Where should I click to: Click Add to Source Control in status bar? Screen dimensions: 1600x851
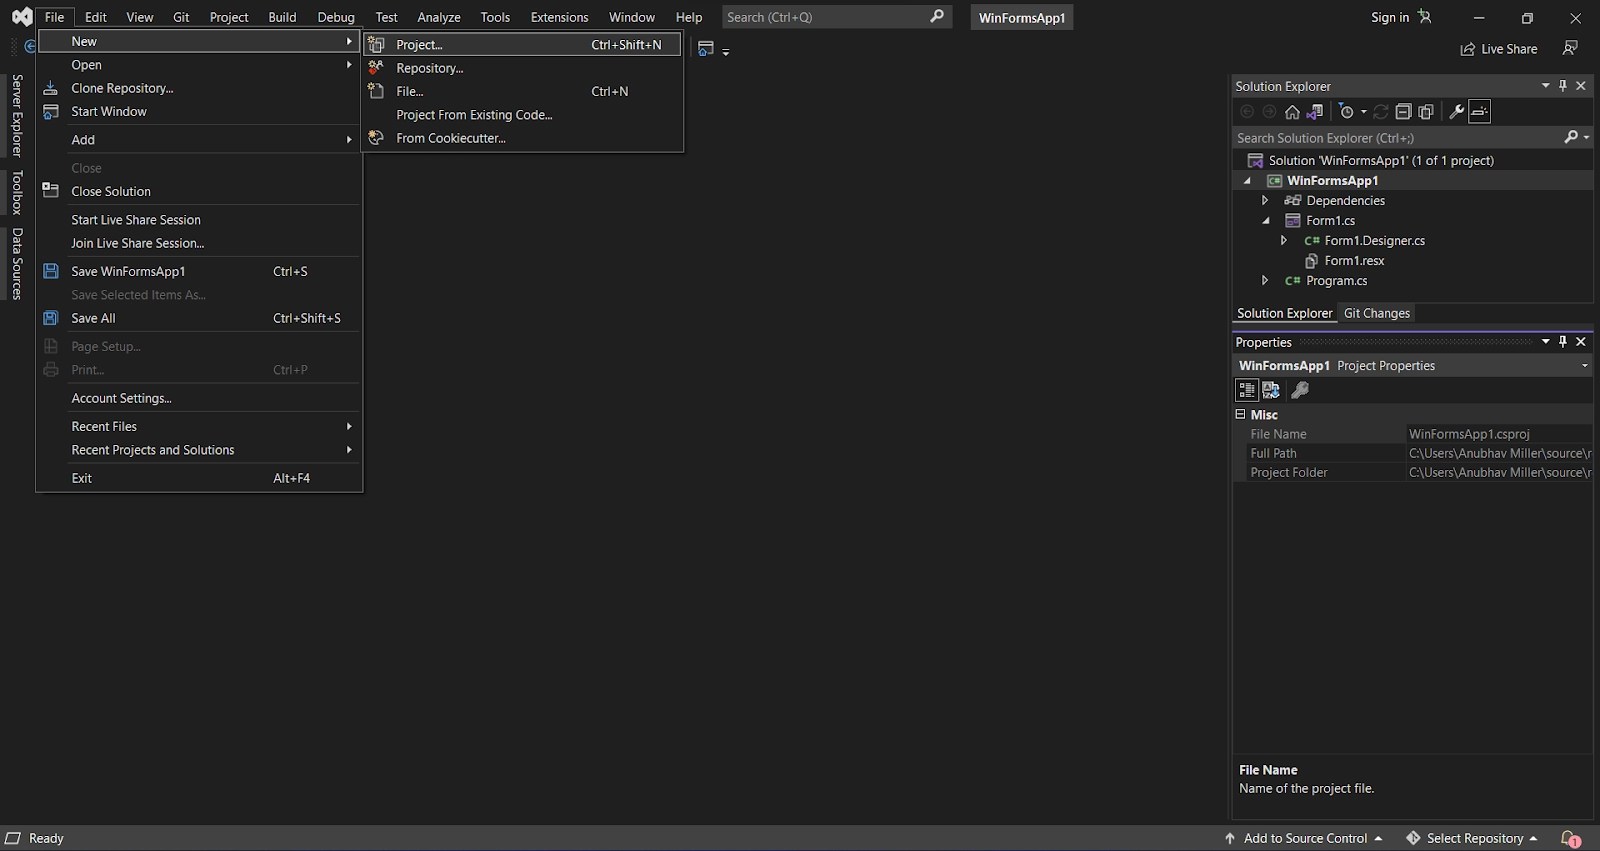[x=1304, y=839]
